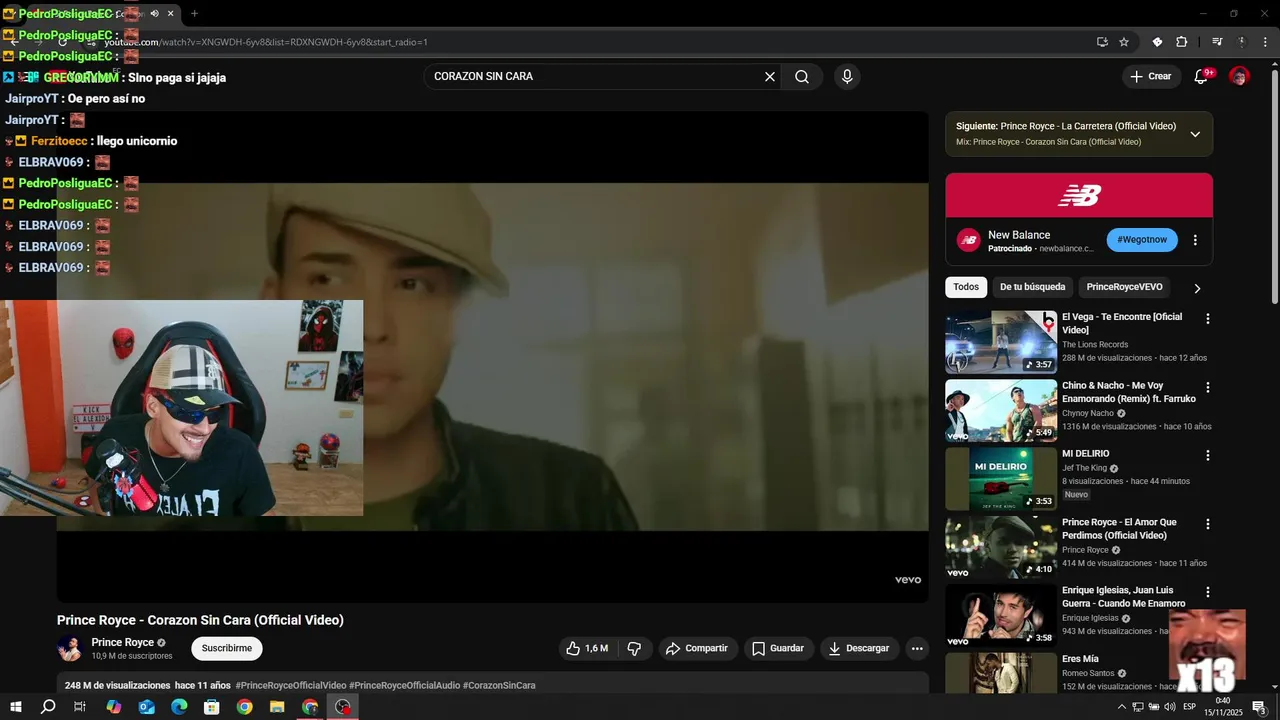Click install app icon in address bar
Screen dimensions: 1280x720
pos(1102,42)
